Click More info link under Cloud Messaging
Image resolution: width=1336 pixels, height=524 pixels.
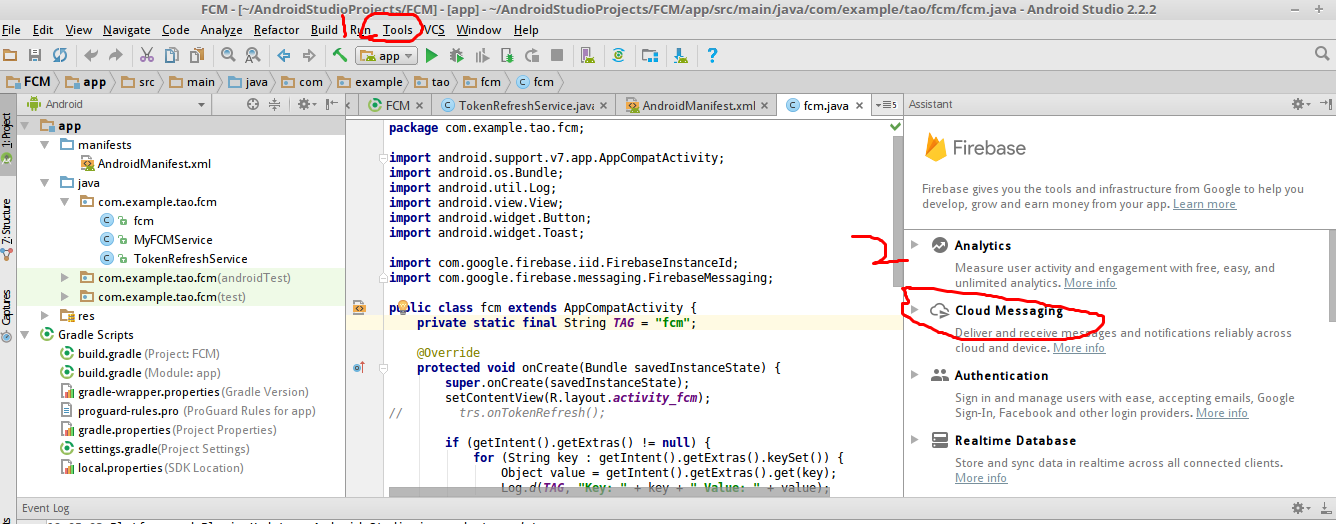(x=1078, y=348)
